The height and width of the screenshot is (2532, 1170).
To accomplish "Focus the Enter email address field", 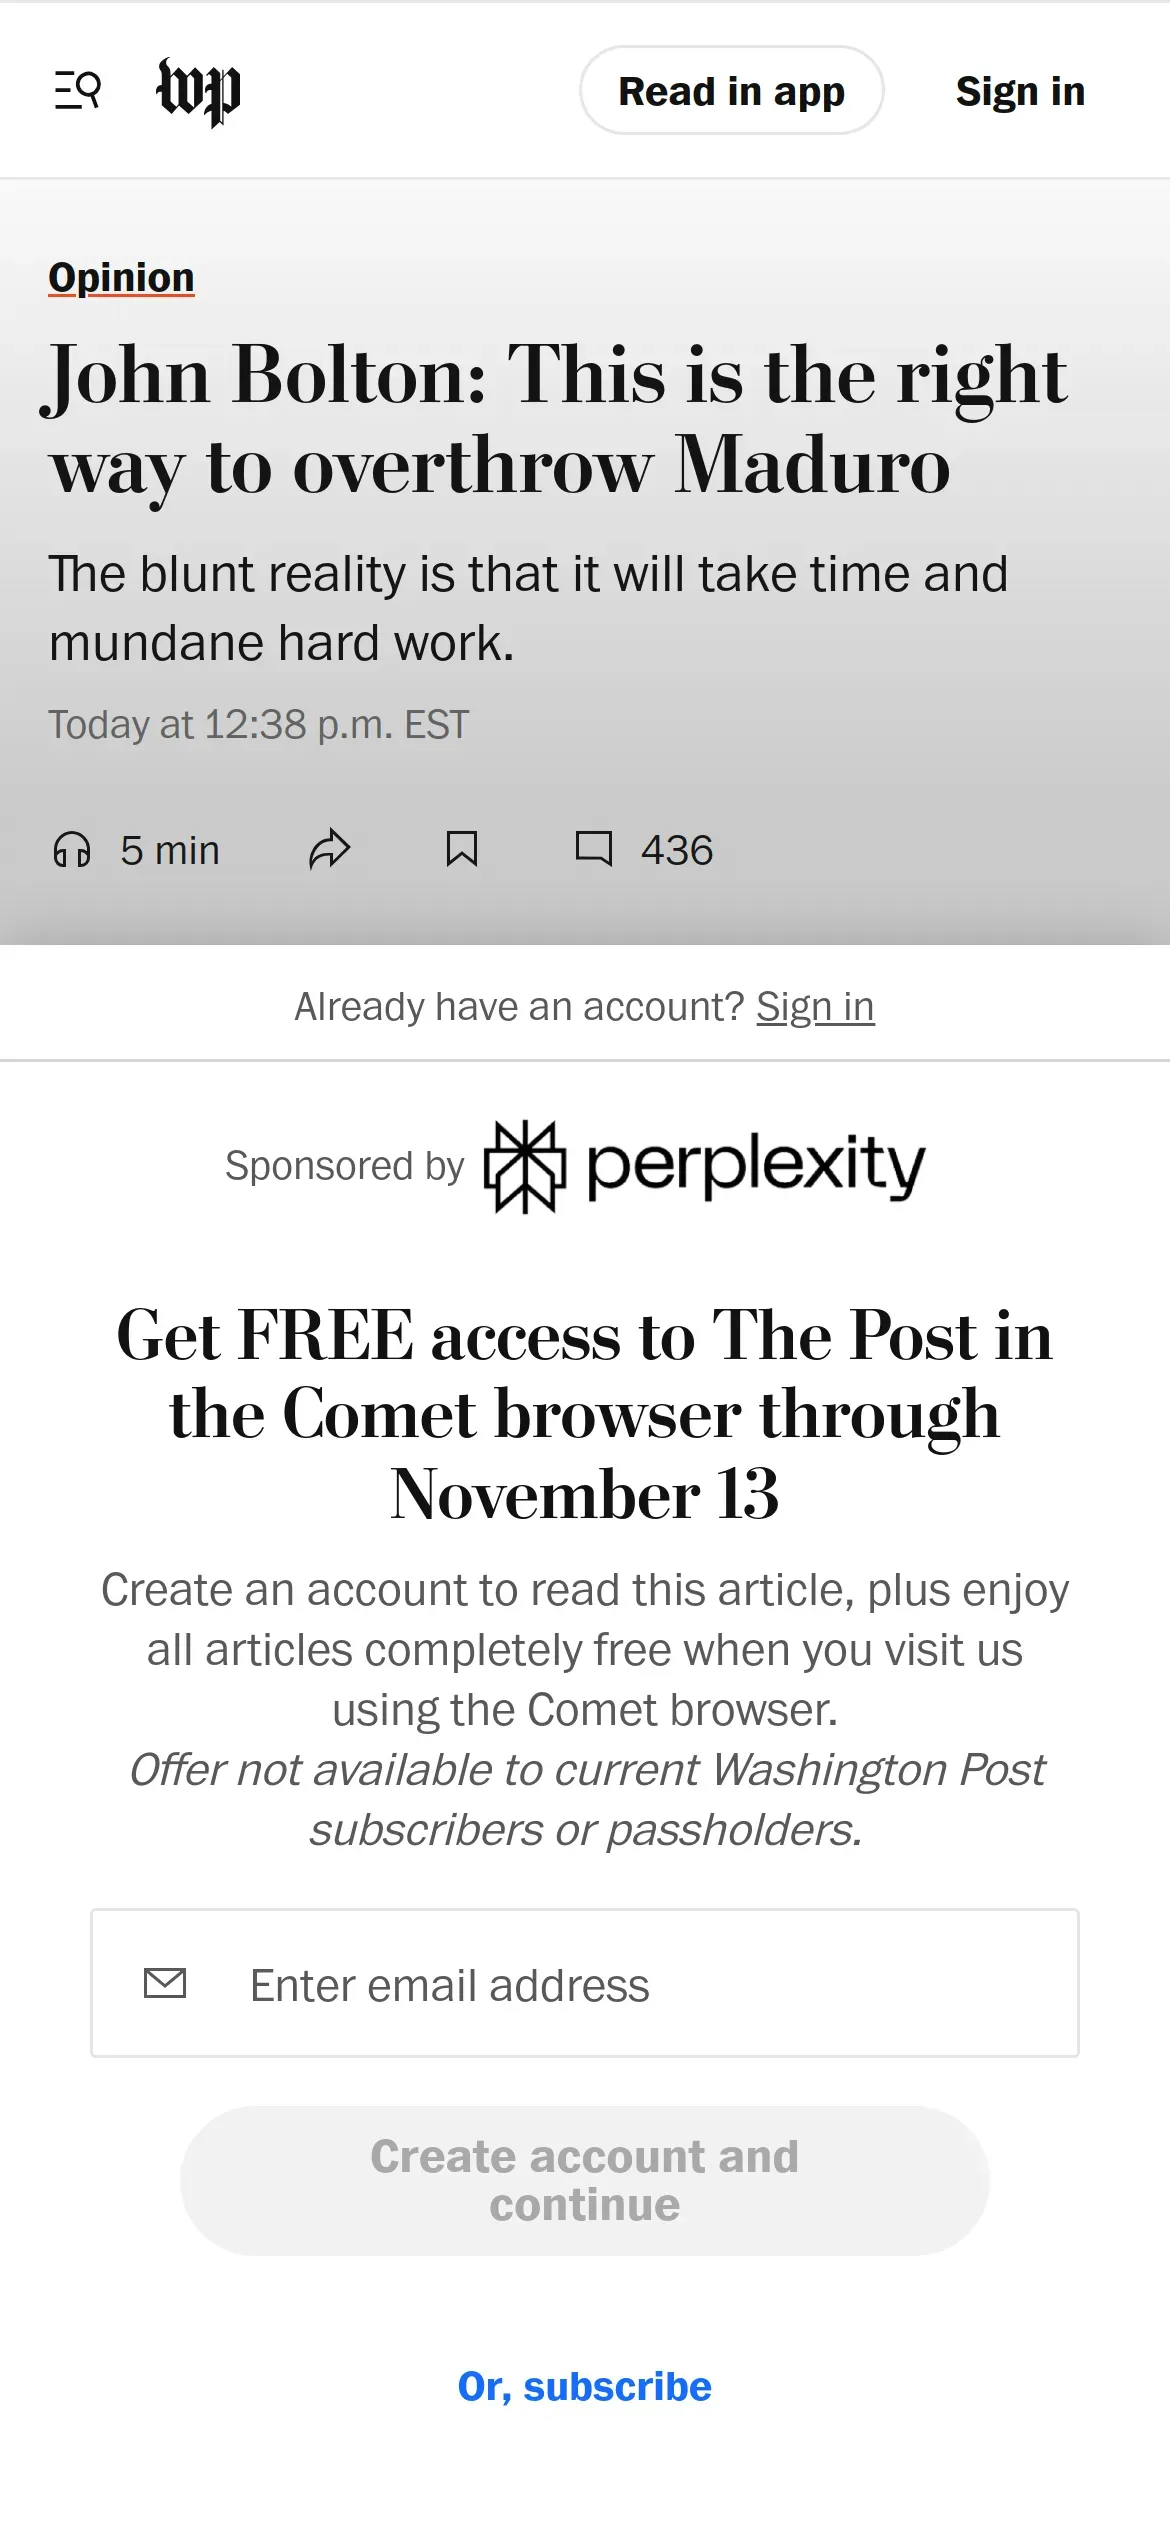I will pyautogui.click(x=640, y=1985).
